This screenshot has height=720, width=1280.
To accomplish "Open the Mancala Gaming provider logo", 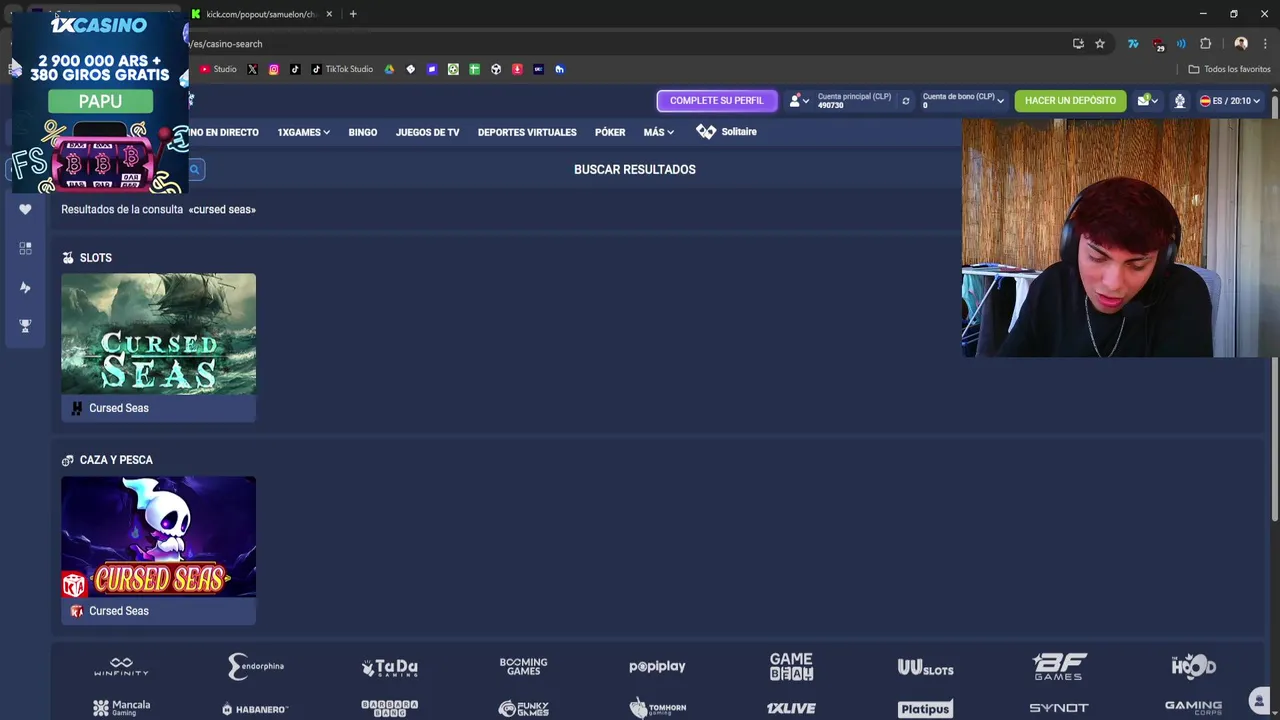I will (x=122, y=708).
